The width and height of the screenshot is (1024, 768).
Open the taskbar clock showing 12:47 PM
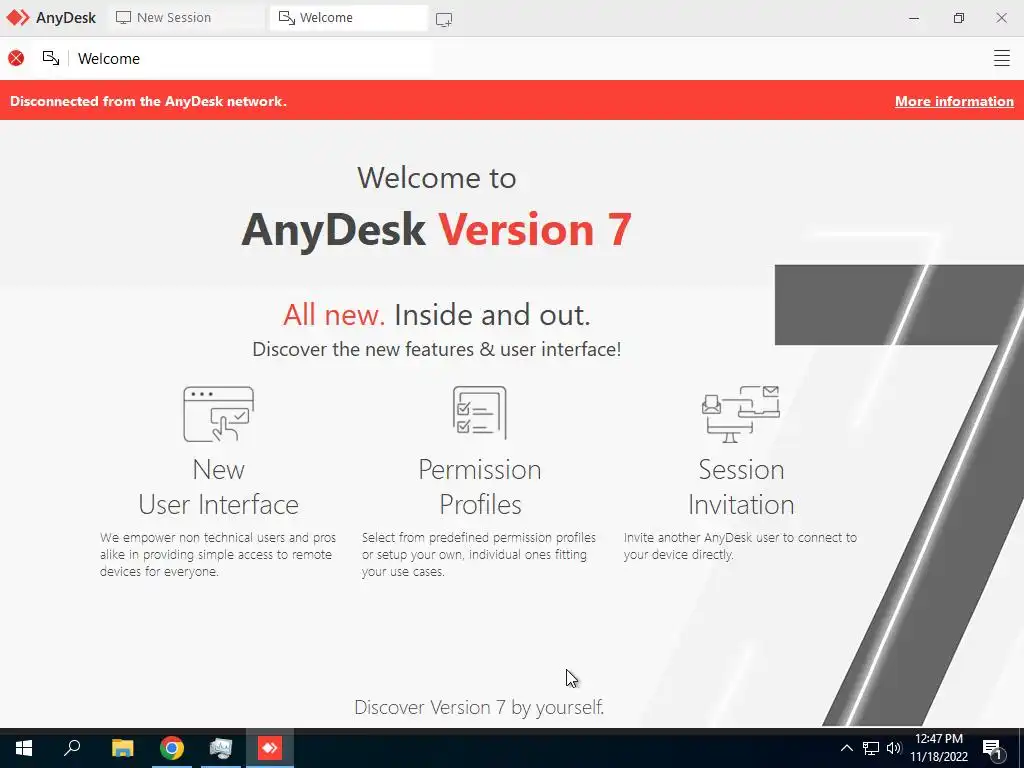[938, 748]
